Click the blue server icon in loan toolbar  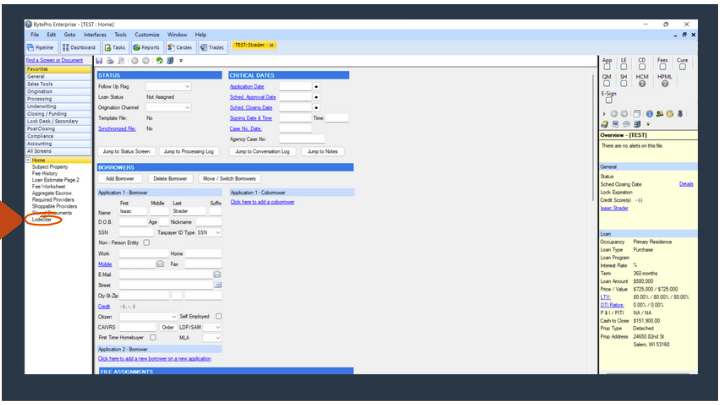(x=170, y=61)
